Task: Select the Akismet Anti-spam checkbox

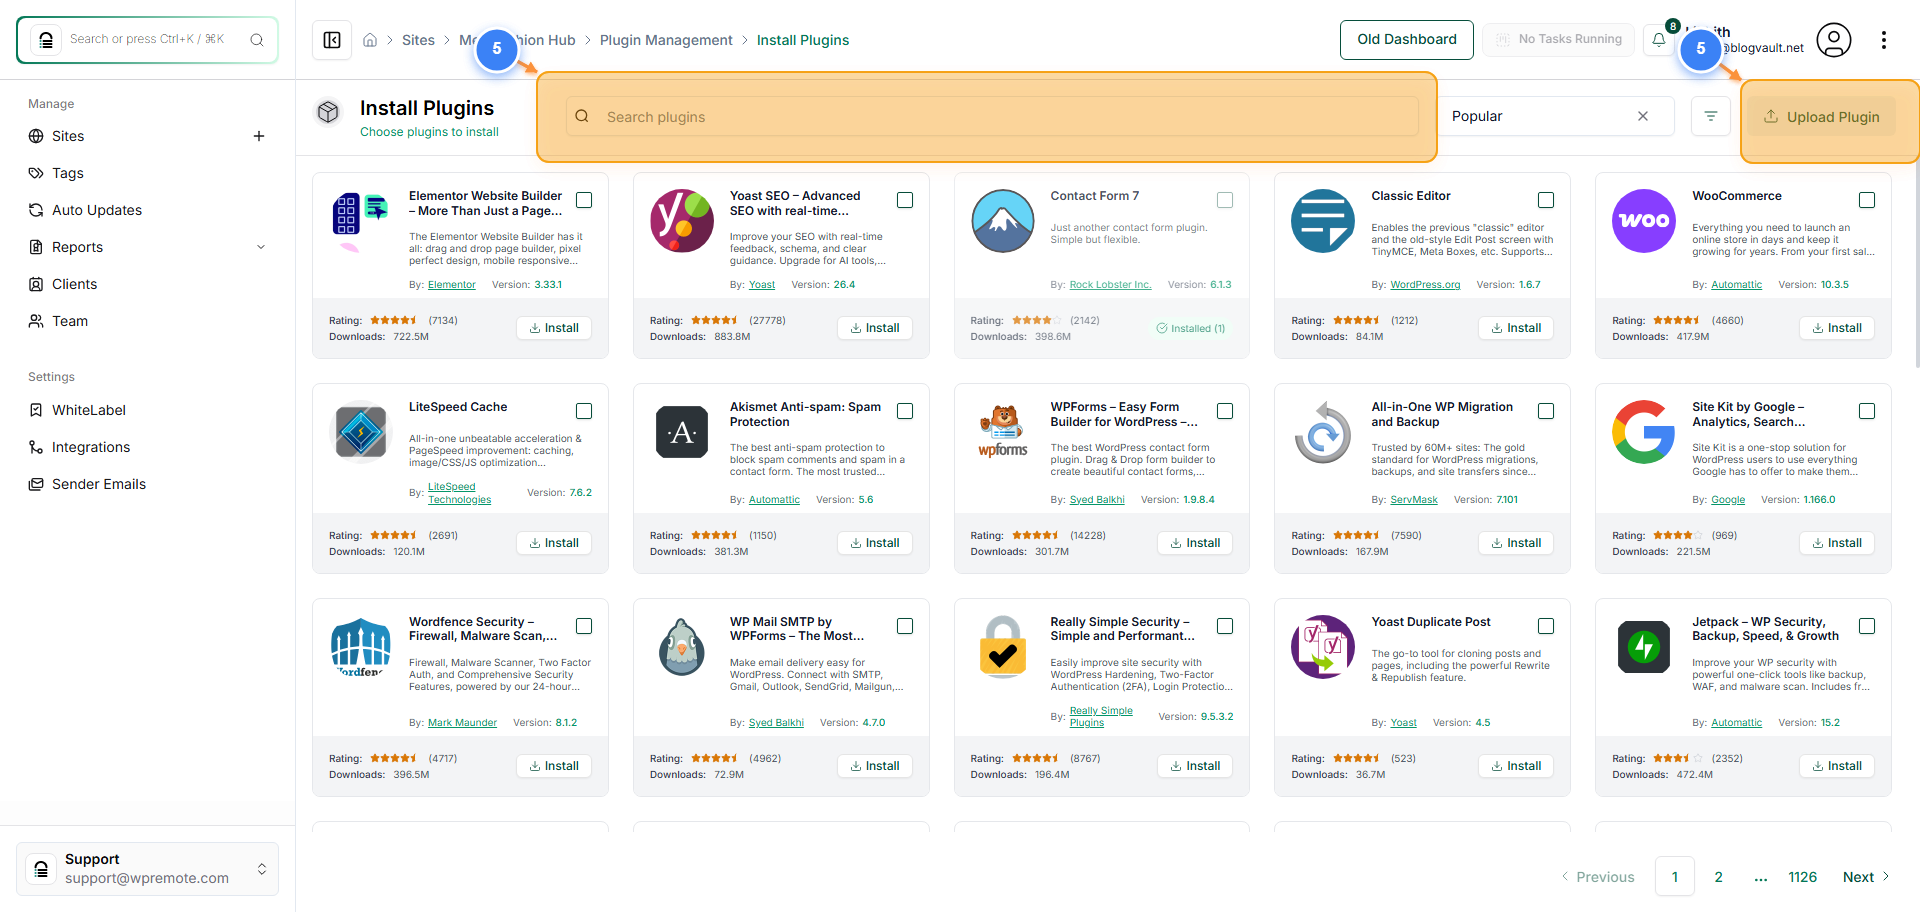Action: coord(905,411)
